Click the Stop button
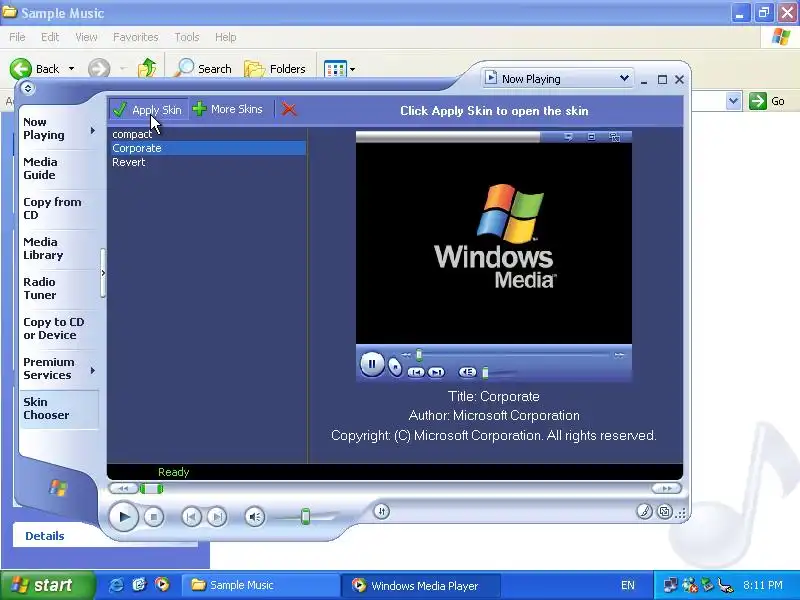 [x=154, y=517]
